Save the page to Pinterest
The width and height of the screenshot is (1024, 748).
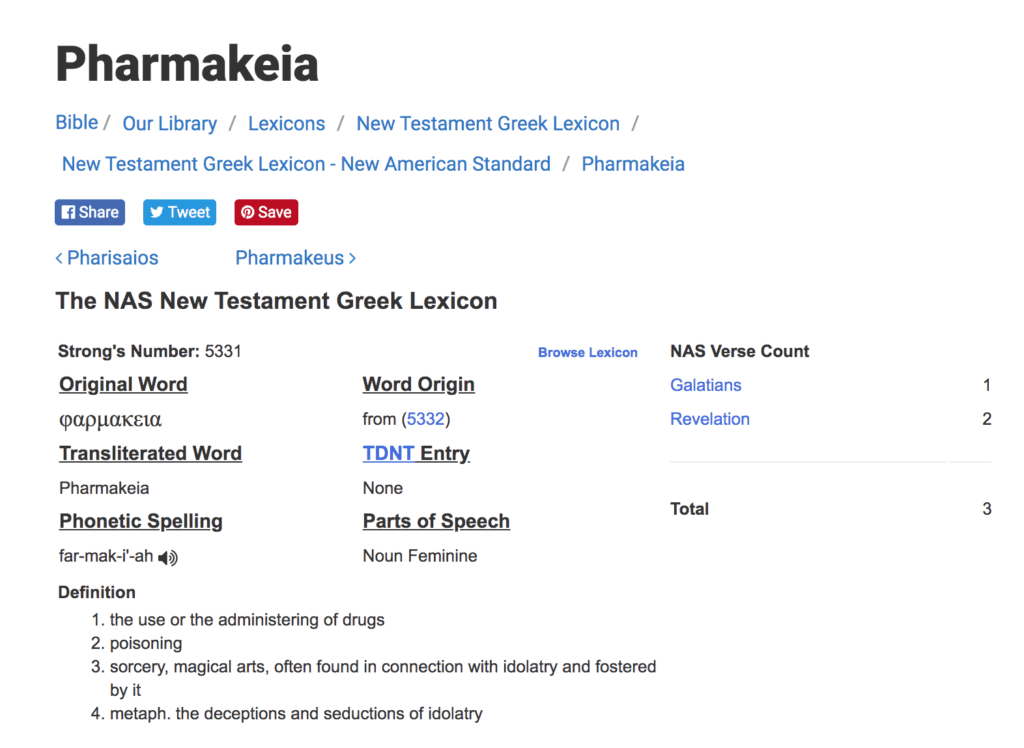pos(266,212)
